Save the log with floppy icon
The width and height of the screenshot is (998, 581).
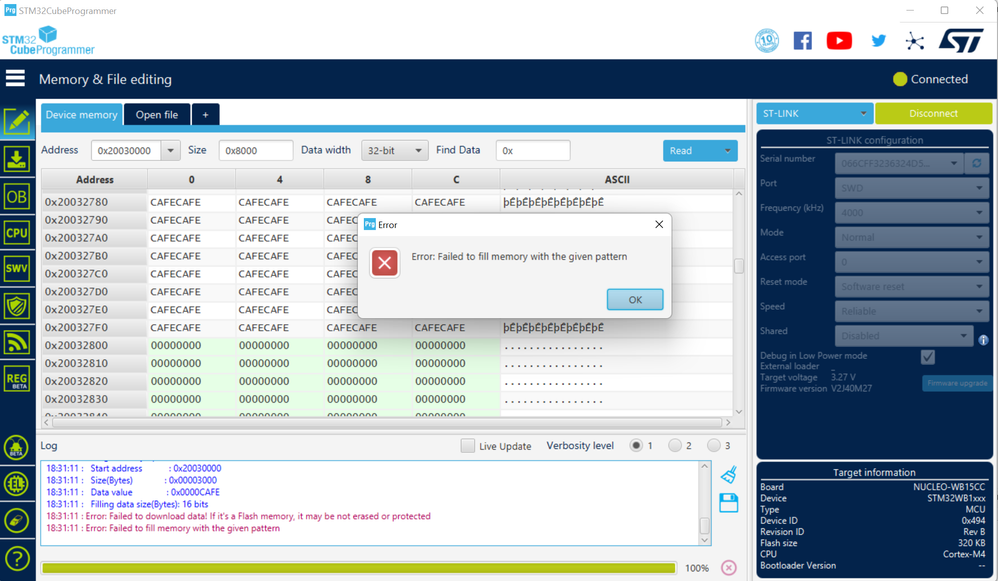[729, 503]
